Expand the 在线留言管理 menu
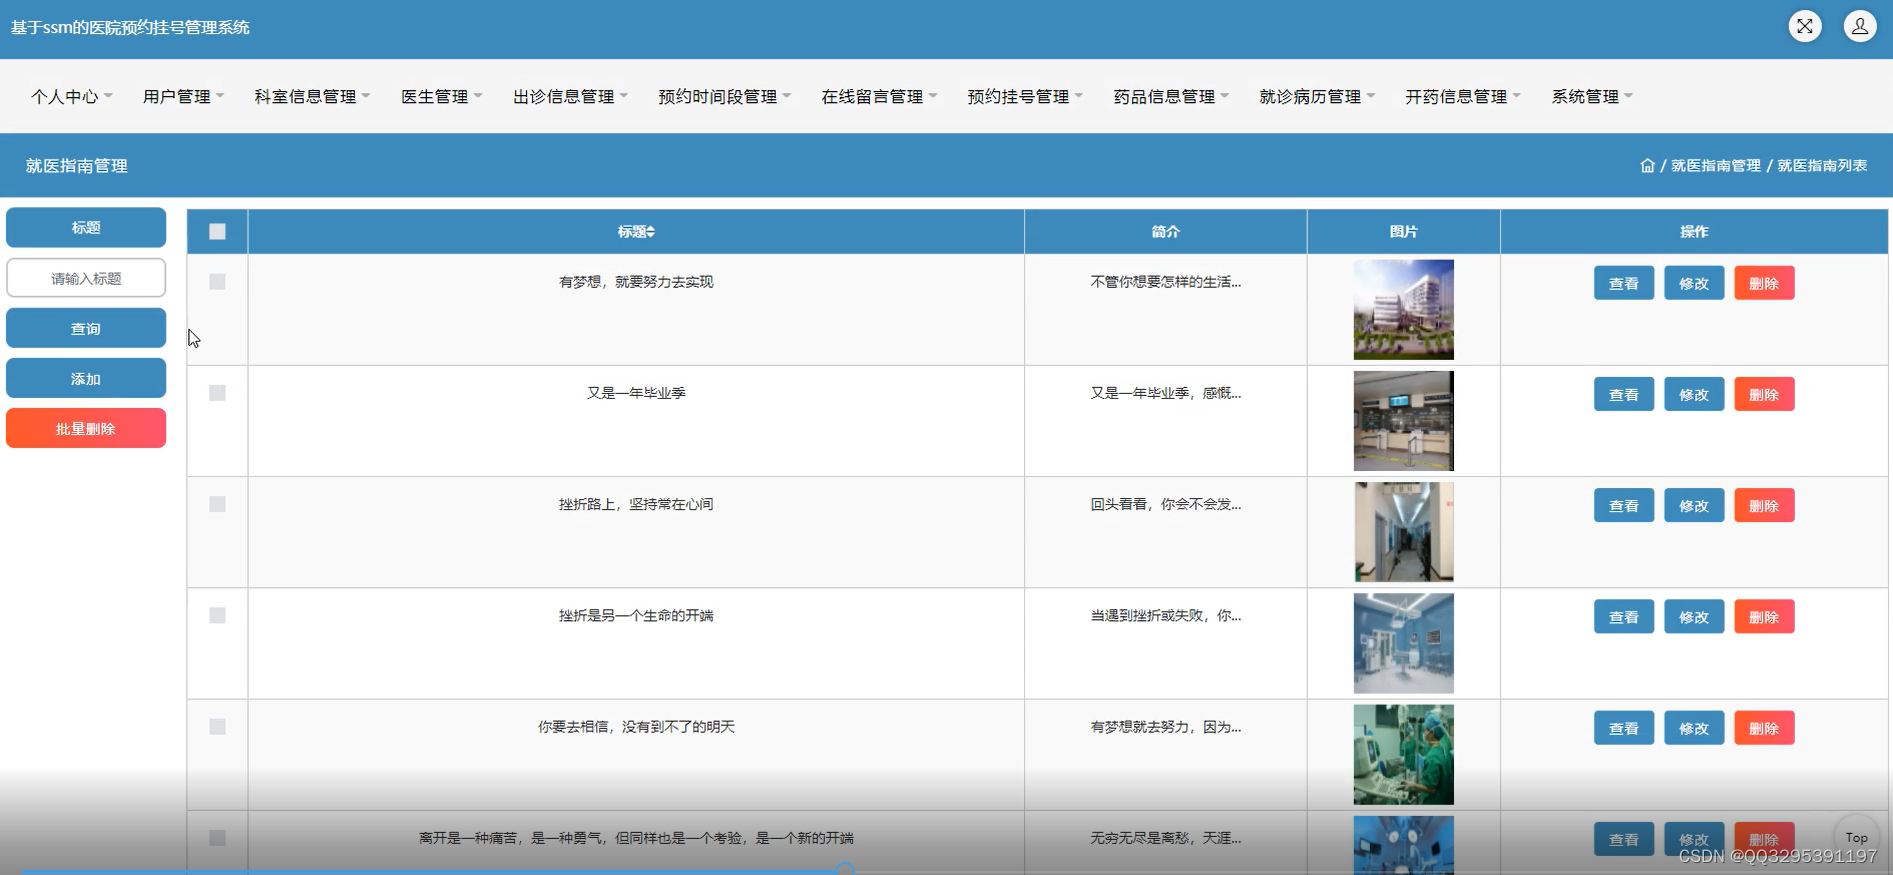 coord(879,96)
